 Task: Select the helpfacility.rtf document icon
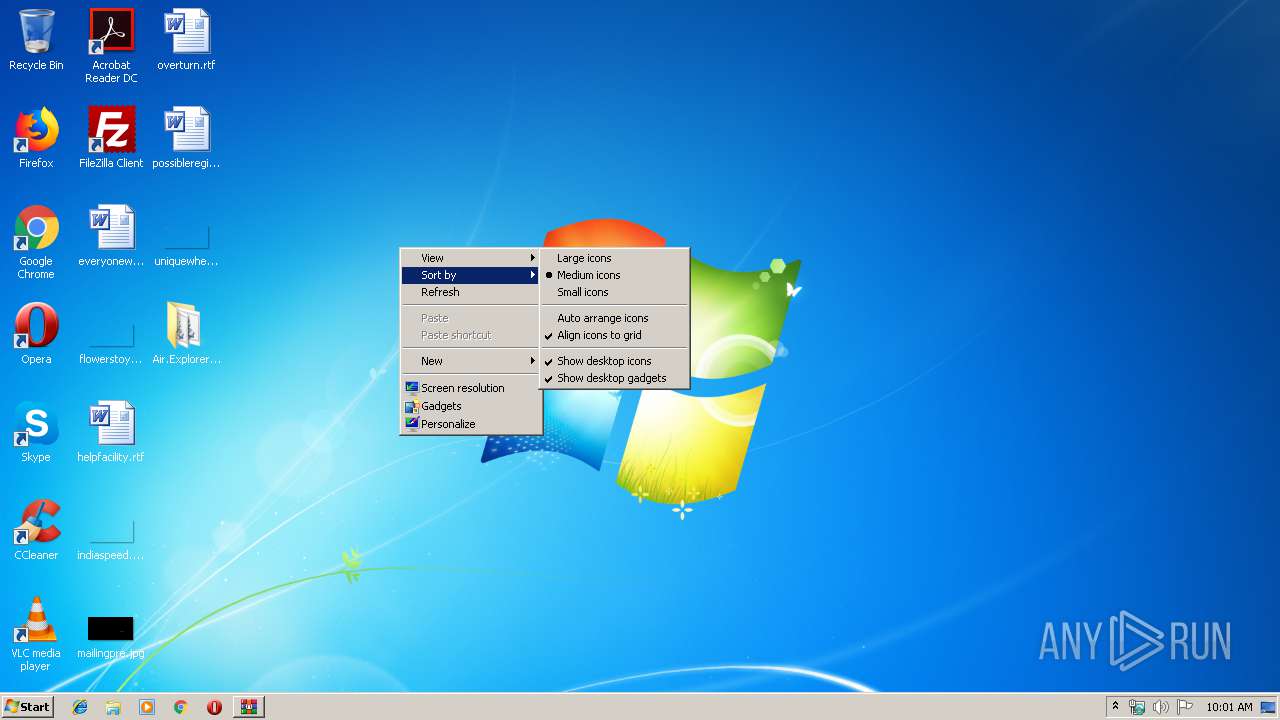[111, 432]
